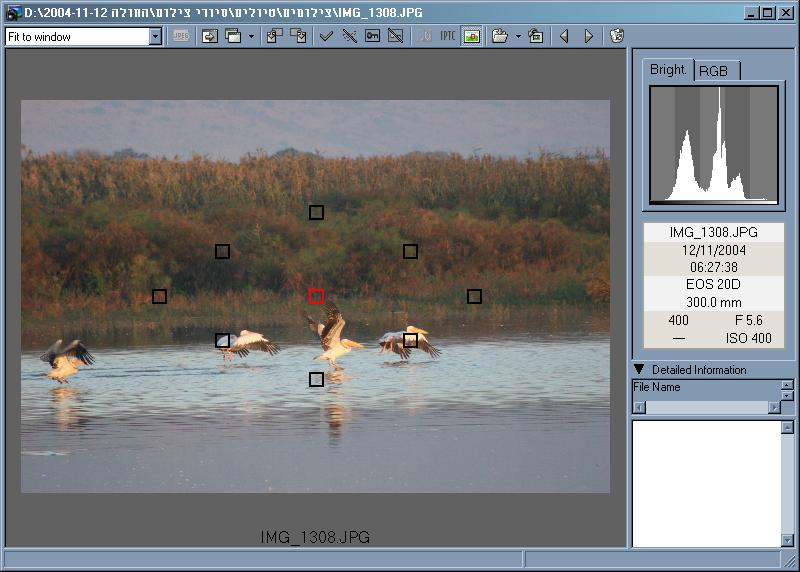Click the pelican photo preview
800x572 pixels.
tap(315, 296)
